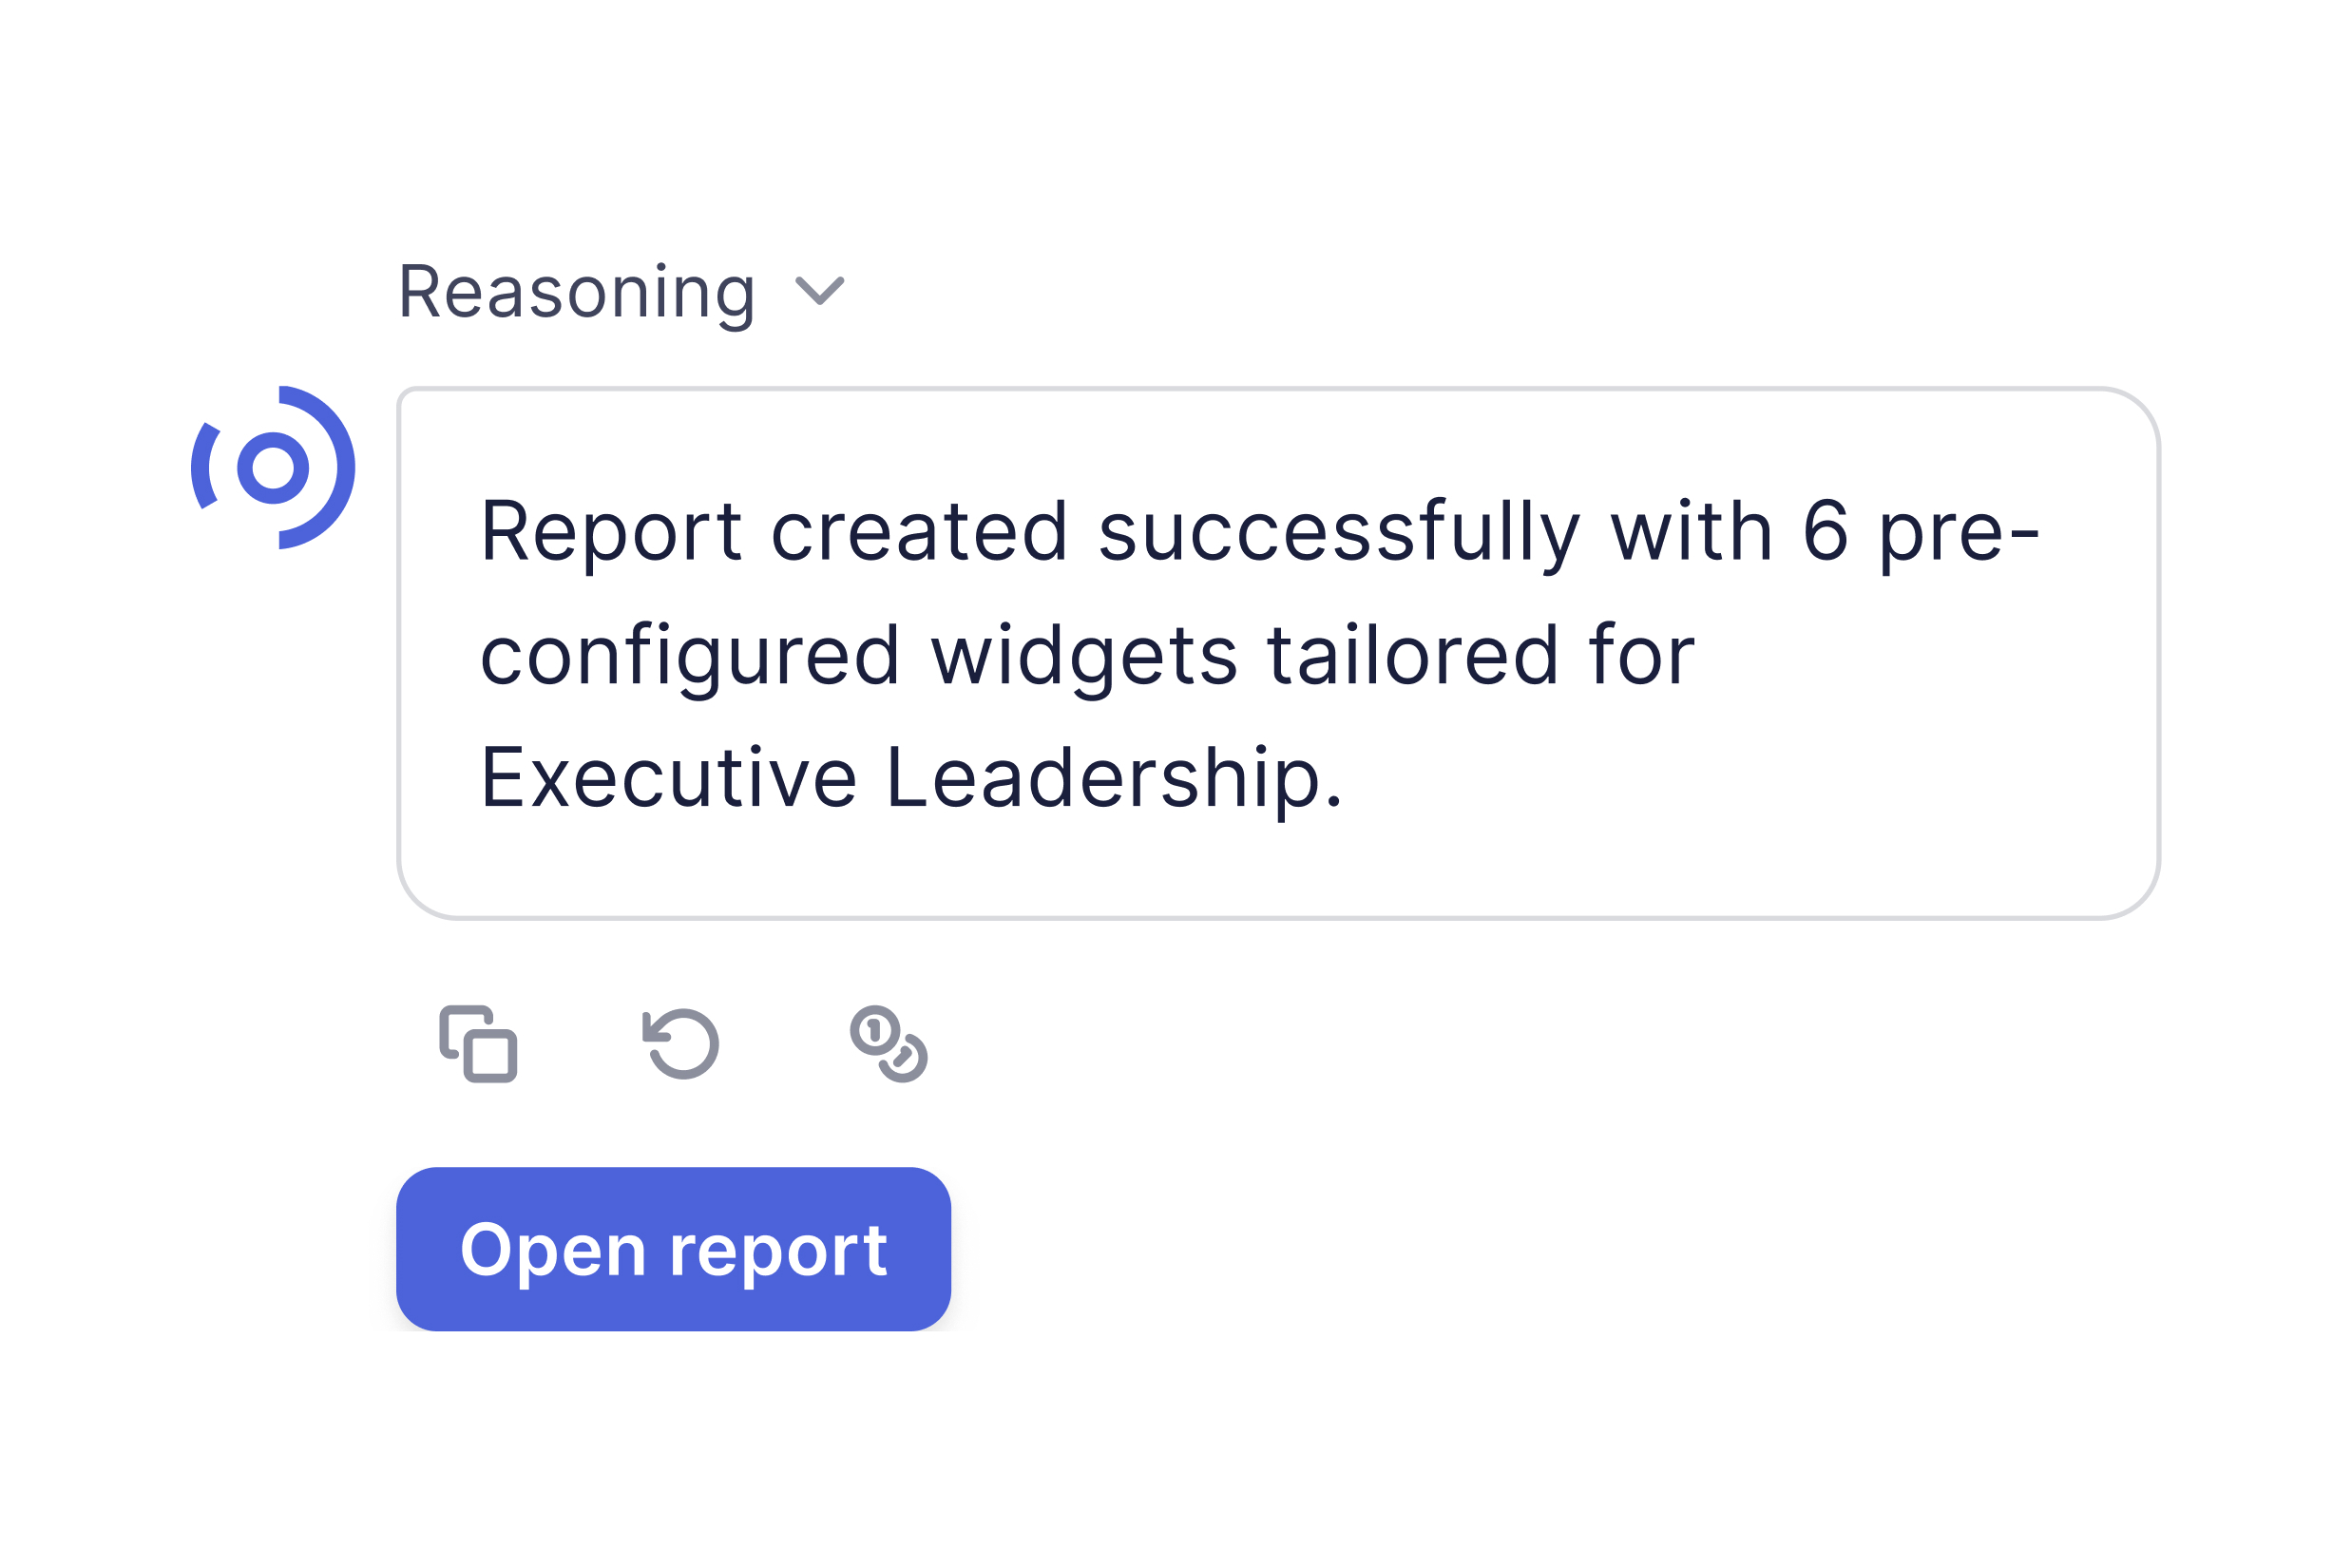Click the blue assistant avatar icon
Screen dimensions: 2352x1568
point(273,468)
